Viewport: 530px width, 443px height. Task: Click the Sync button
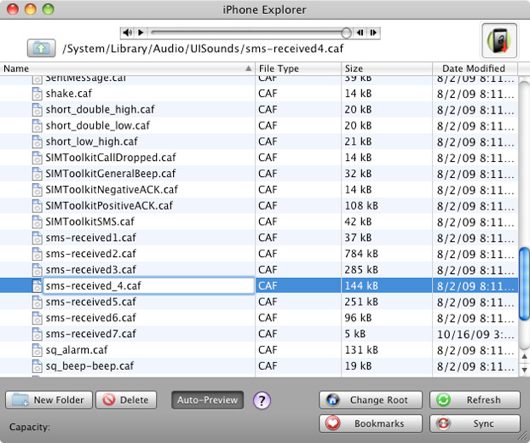tap(475, 423)
